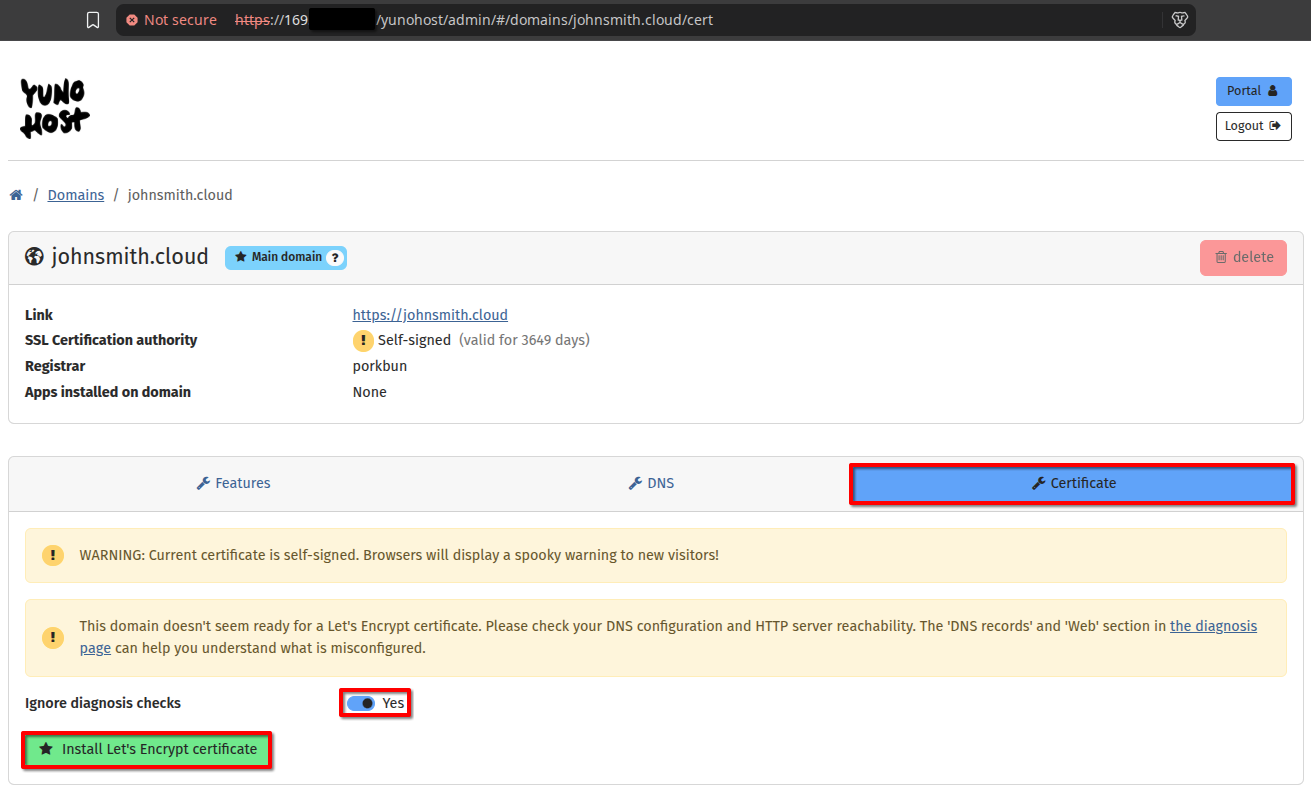The image size is (1311, 791).
Task: Click the 'porkbun' registrar value
Action: click(x=380, y=366)
